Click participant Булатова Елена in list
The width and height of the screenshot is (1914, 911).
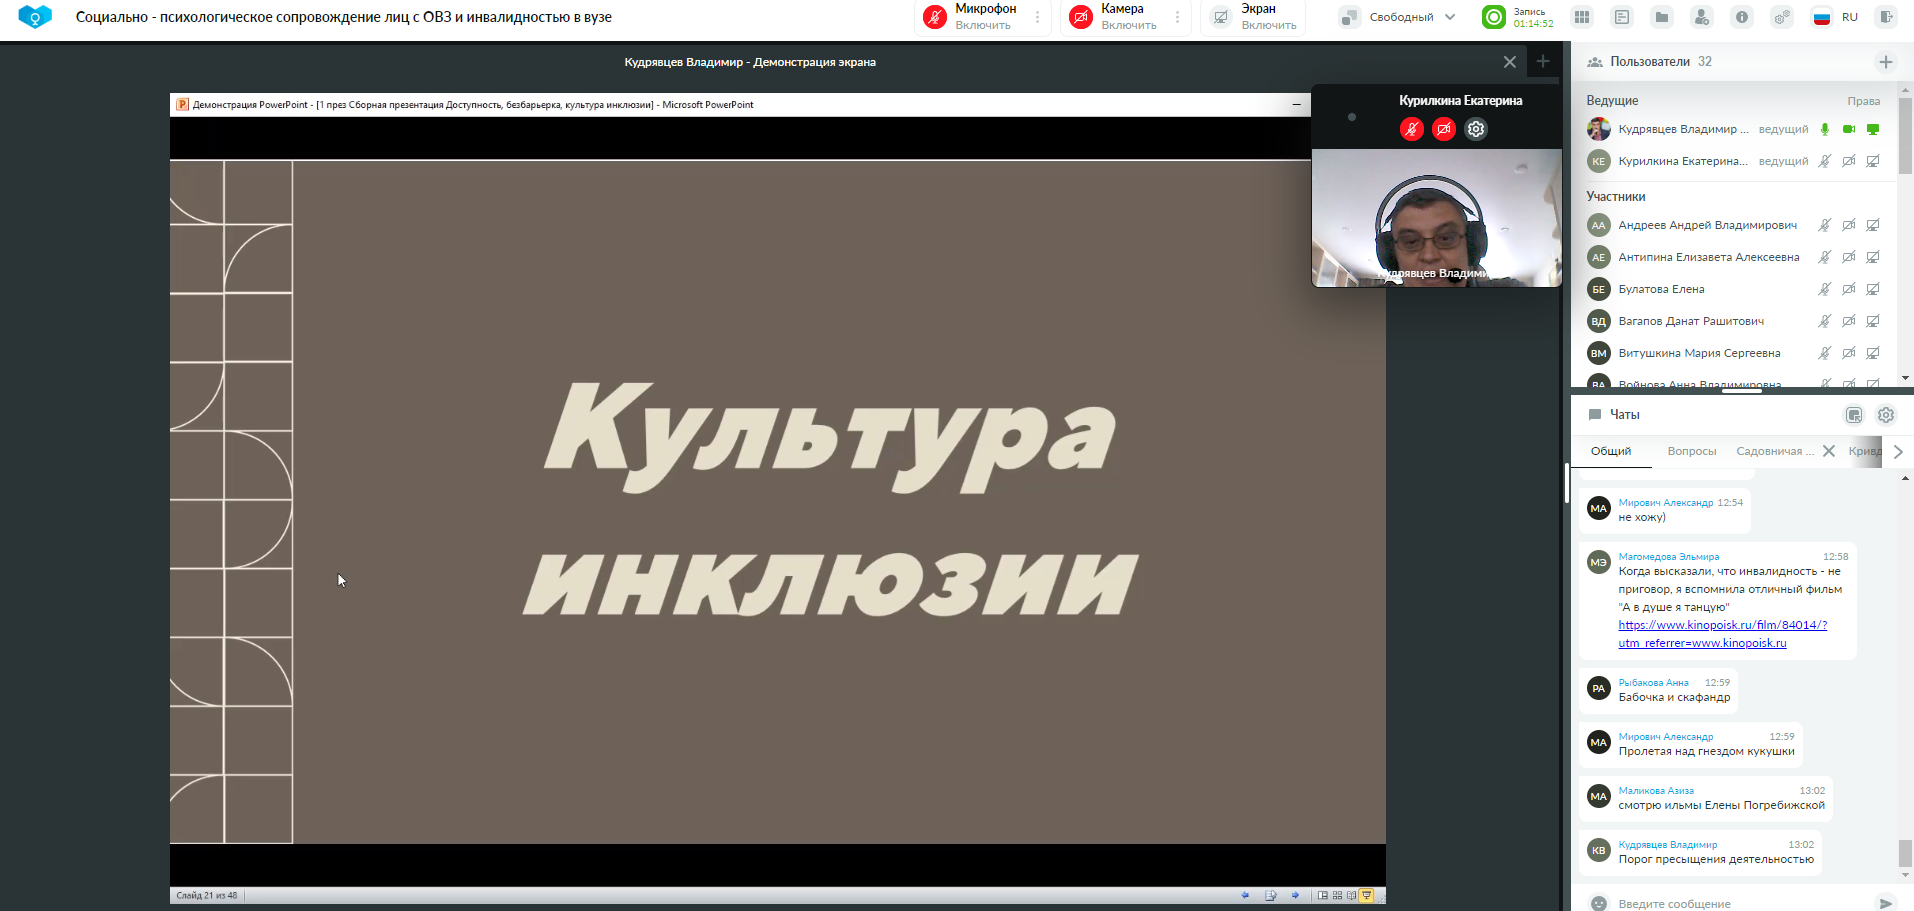coord(1661,289)
